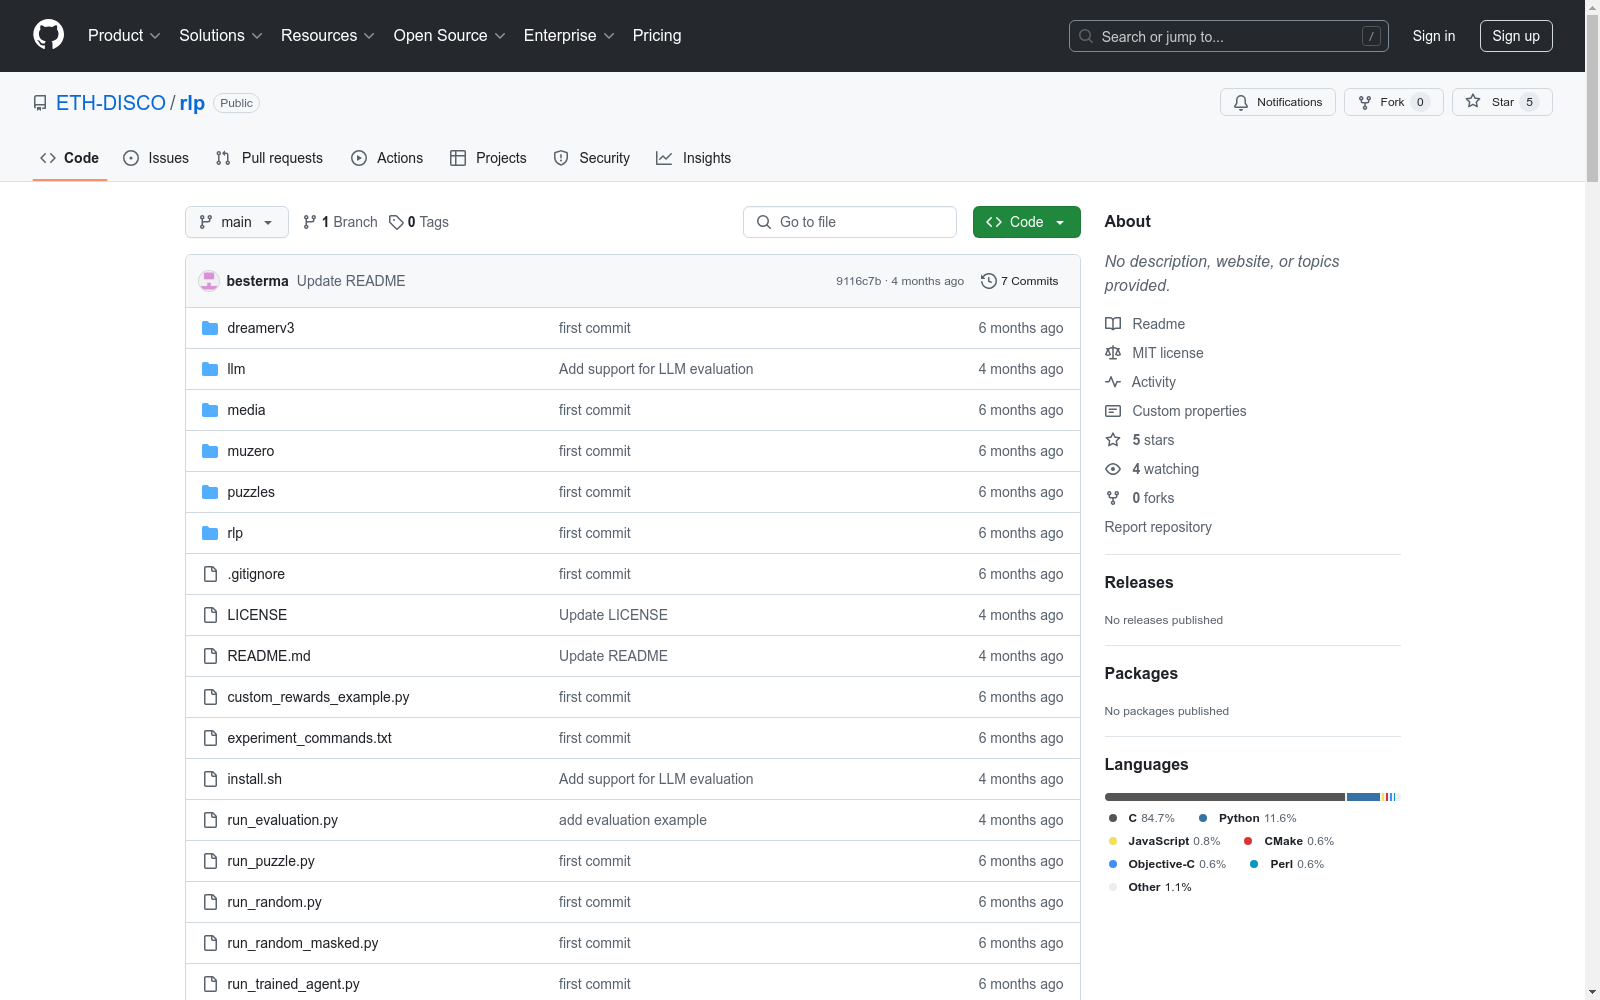Click the media folder icon
This screenshot has height=1000, width=1600.
(210, 410)
